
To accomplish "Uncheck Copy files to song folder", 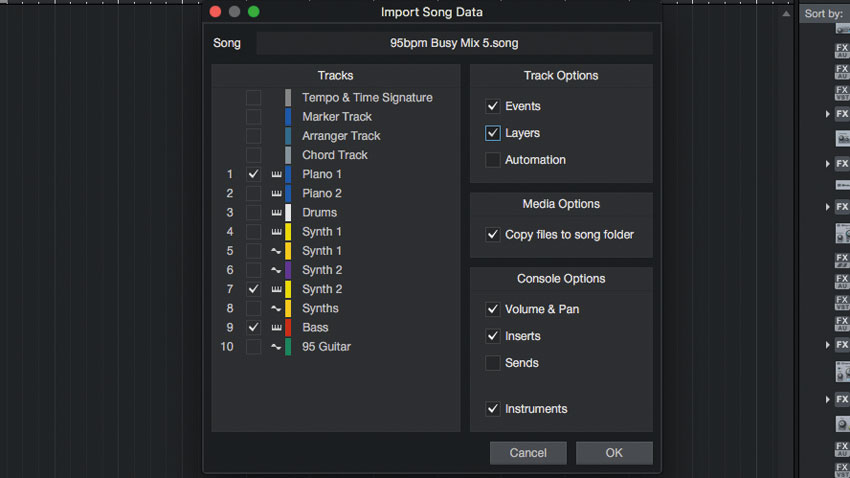I will pyautogui.click(x=493, y=235).
